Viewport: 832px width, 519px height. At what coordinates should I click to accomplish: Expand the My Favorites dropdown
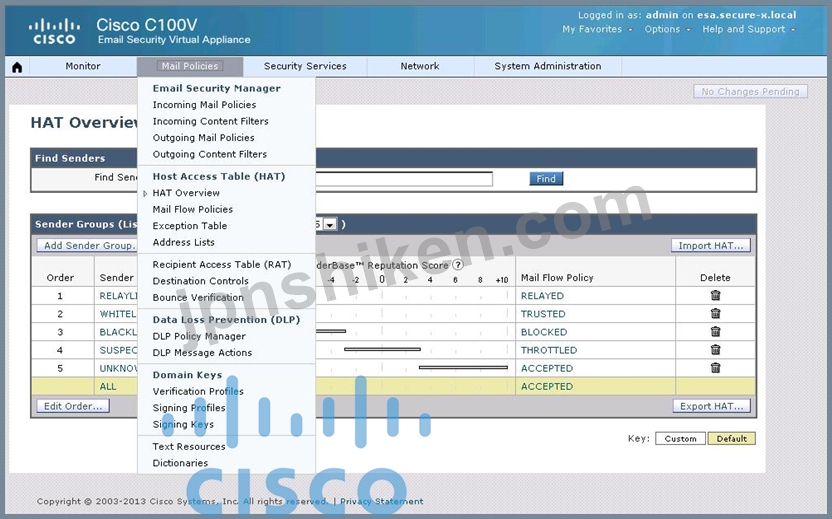(x=597, y=29)
